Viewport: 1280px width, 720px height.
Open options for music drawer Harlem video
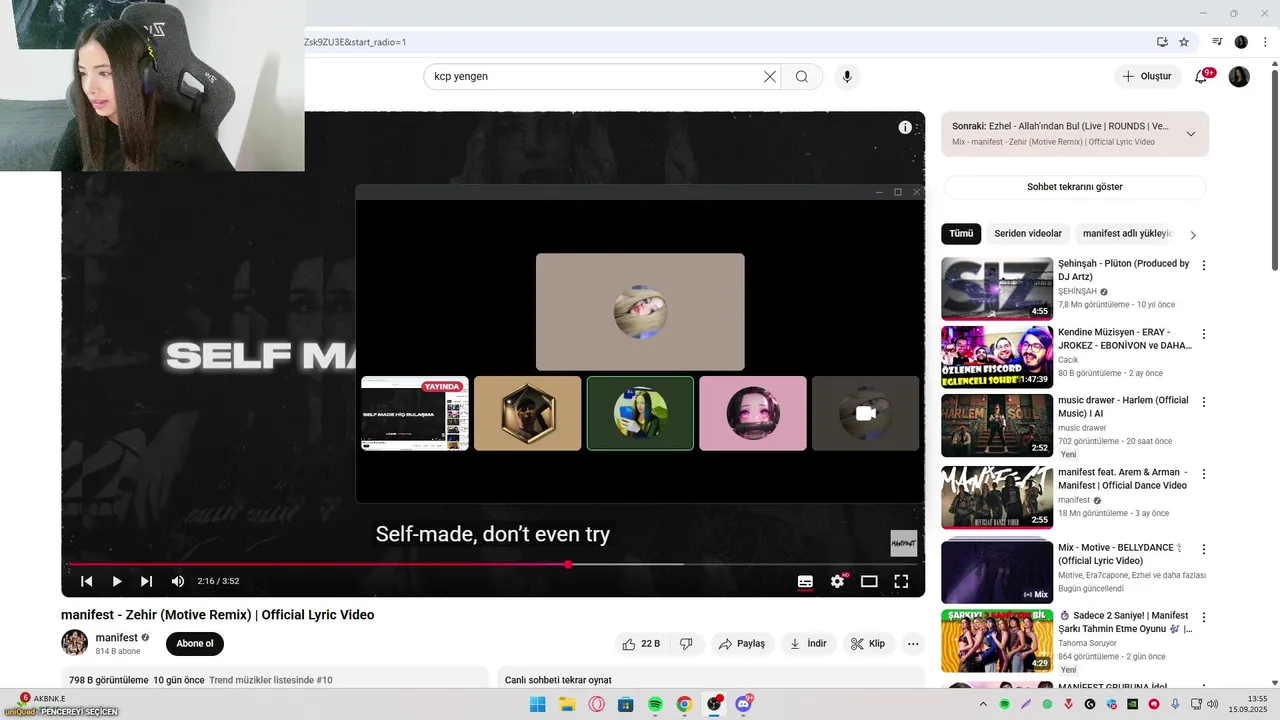point(1204,402)
